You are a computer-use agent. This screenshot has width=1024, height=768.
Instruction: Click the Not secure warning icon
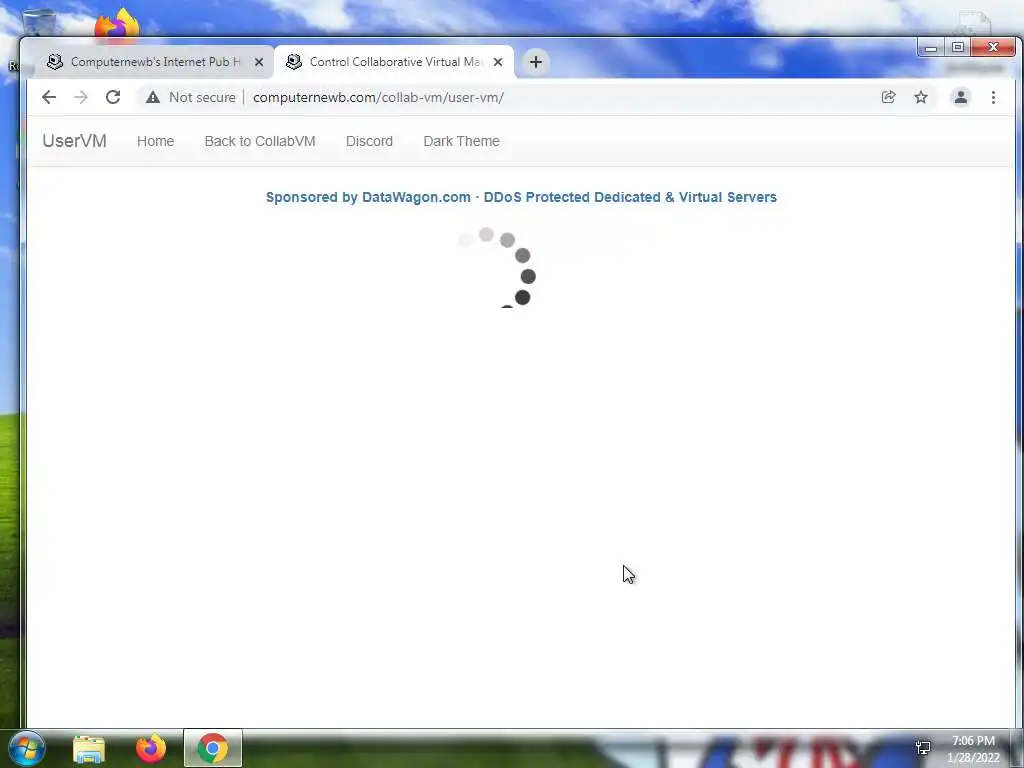[x=153, y=97]
